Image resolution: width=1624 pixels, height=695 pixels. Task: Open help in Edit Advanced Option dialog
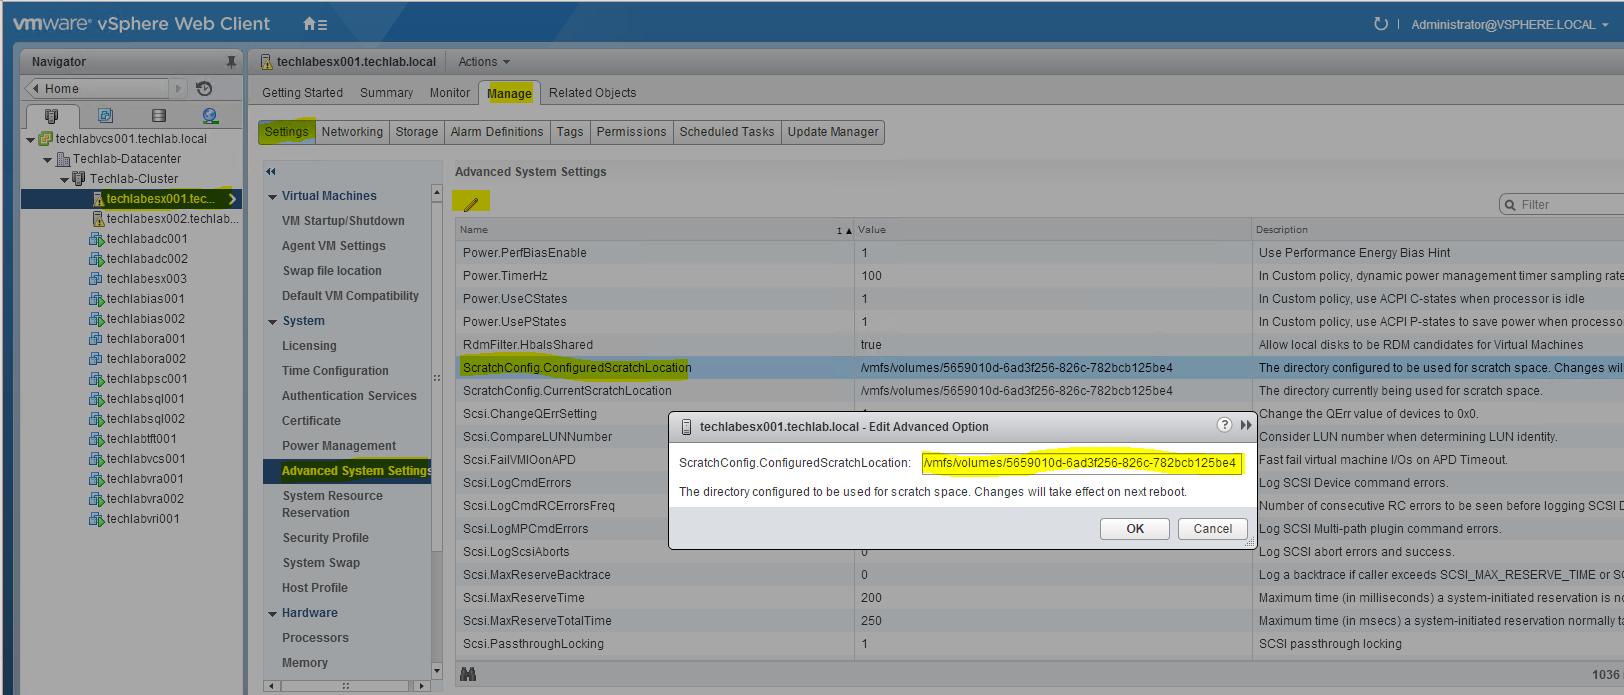pyautogui.click(x=1224, y=425)
